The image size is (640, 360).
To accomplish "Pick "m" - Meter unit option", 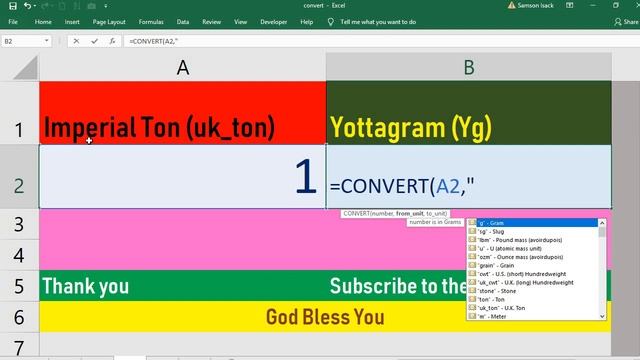I will [x=533, y=316].
